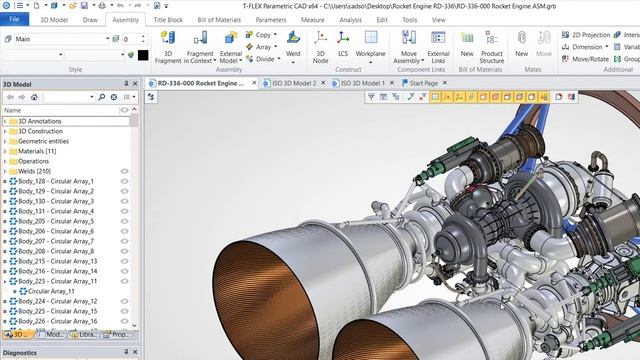Viewport: 640px width, 360px height.
Task: Click the Print icon in quick access toolbar
Action: (x=102, y=6)
